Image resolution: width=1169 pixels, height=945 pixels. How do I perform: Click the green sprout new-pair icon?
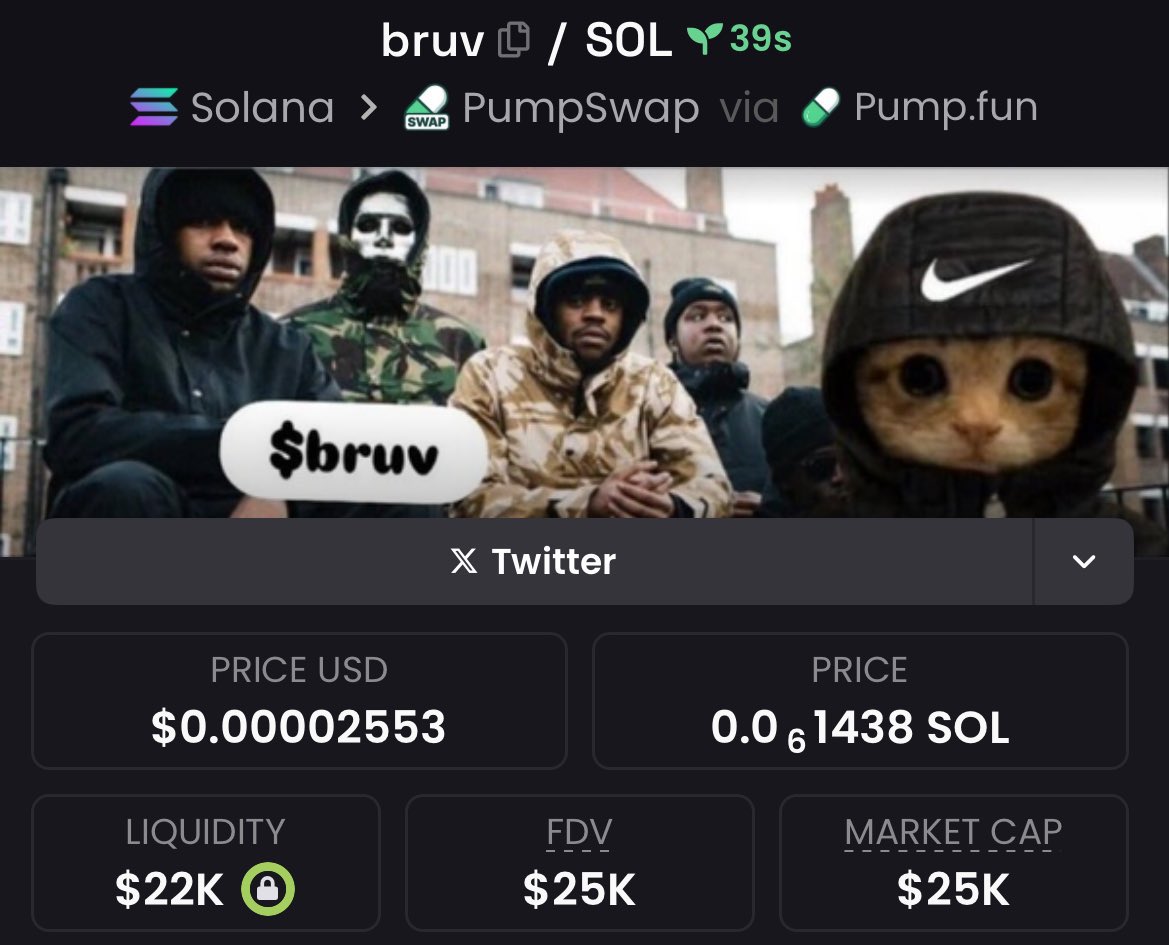[x=704, y=39]
